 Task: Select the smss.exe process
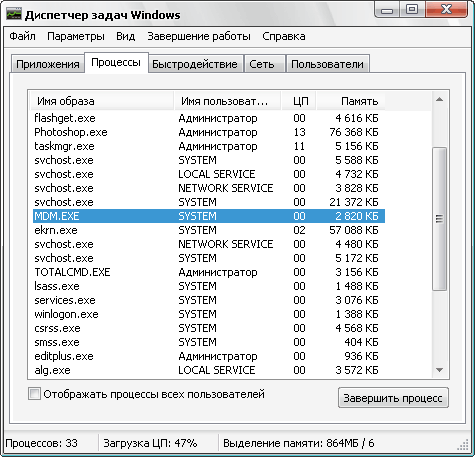[x=209, y=342]
